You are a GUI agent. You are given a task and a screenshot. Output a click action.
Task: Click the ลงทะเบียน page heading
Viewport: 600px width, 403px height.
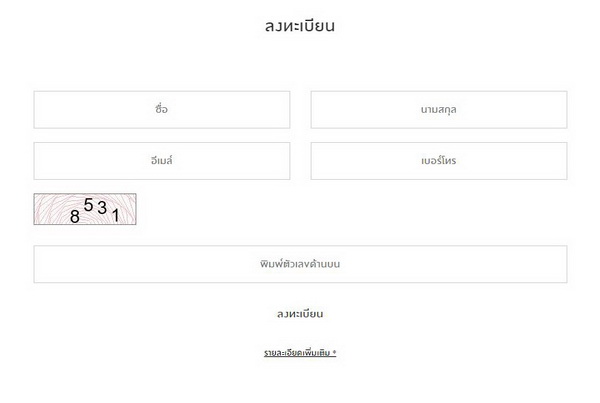[300, 26]
